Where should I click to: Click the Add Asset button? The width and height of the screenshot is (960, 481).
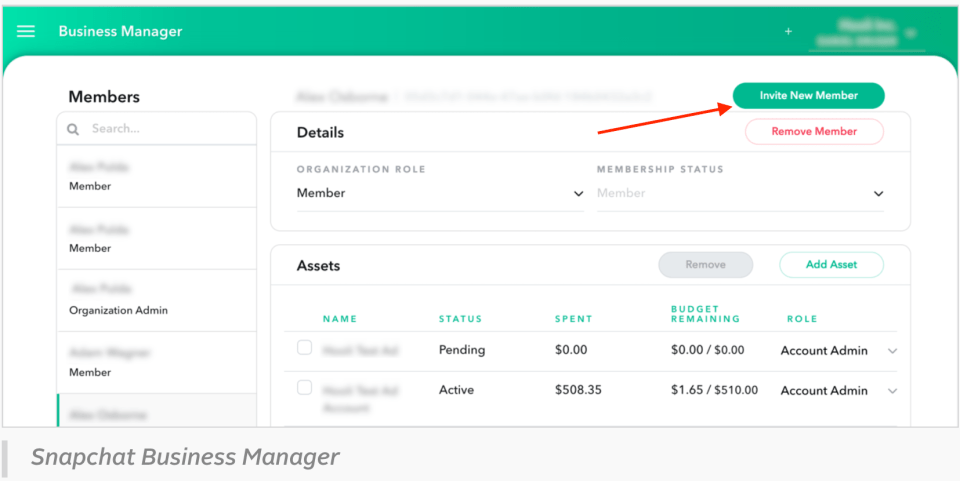pos(831,265)
